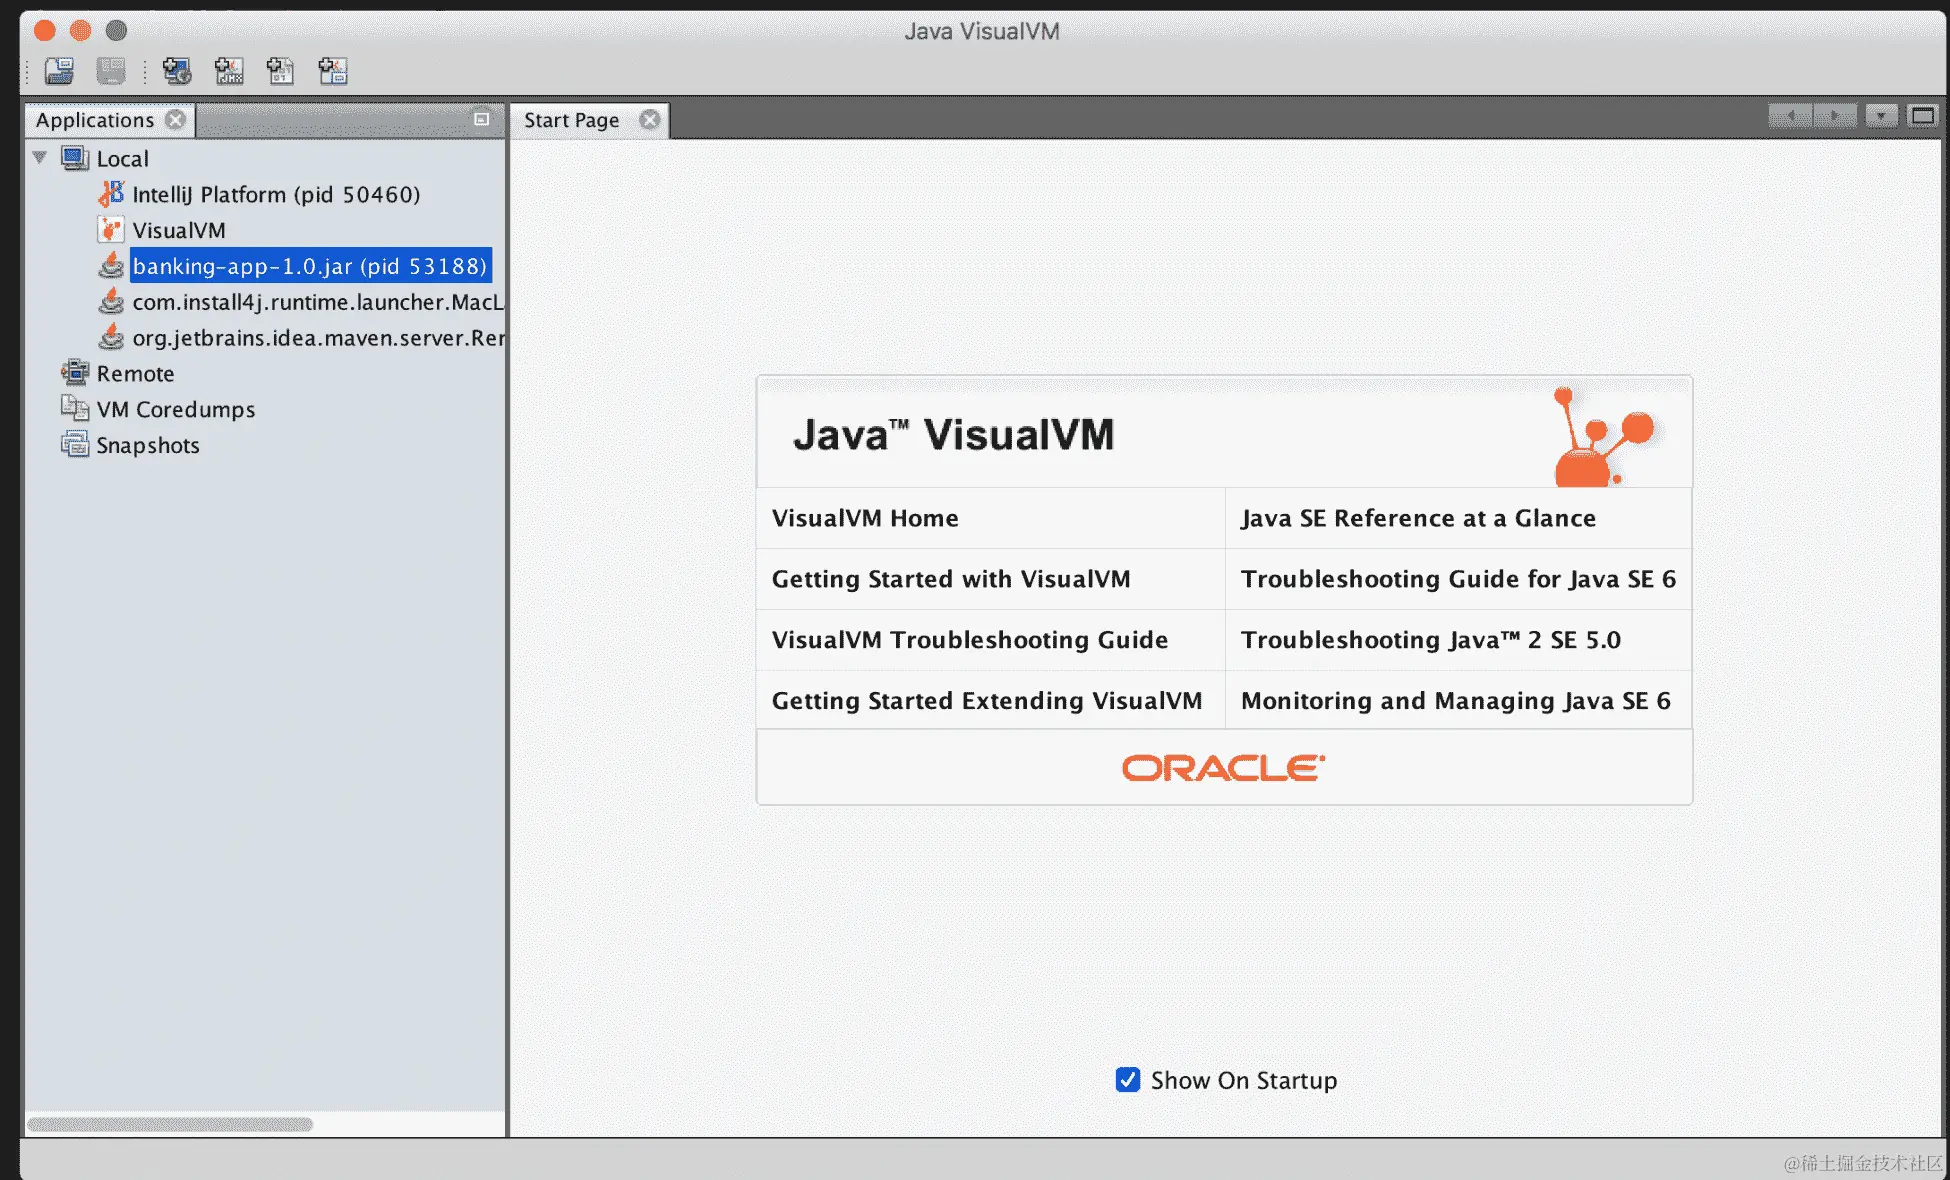Image resolution: width=1950 pixels, height=1180 pixels.
Task: Click the Remote hosts node icon
Action: click(75, 373)
